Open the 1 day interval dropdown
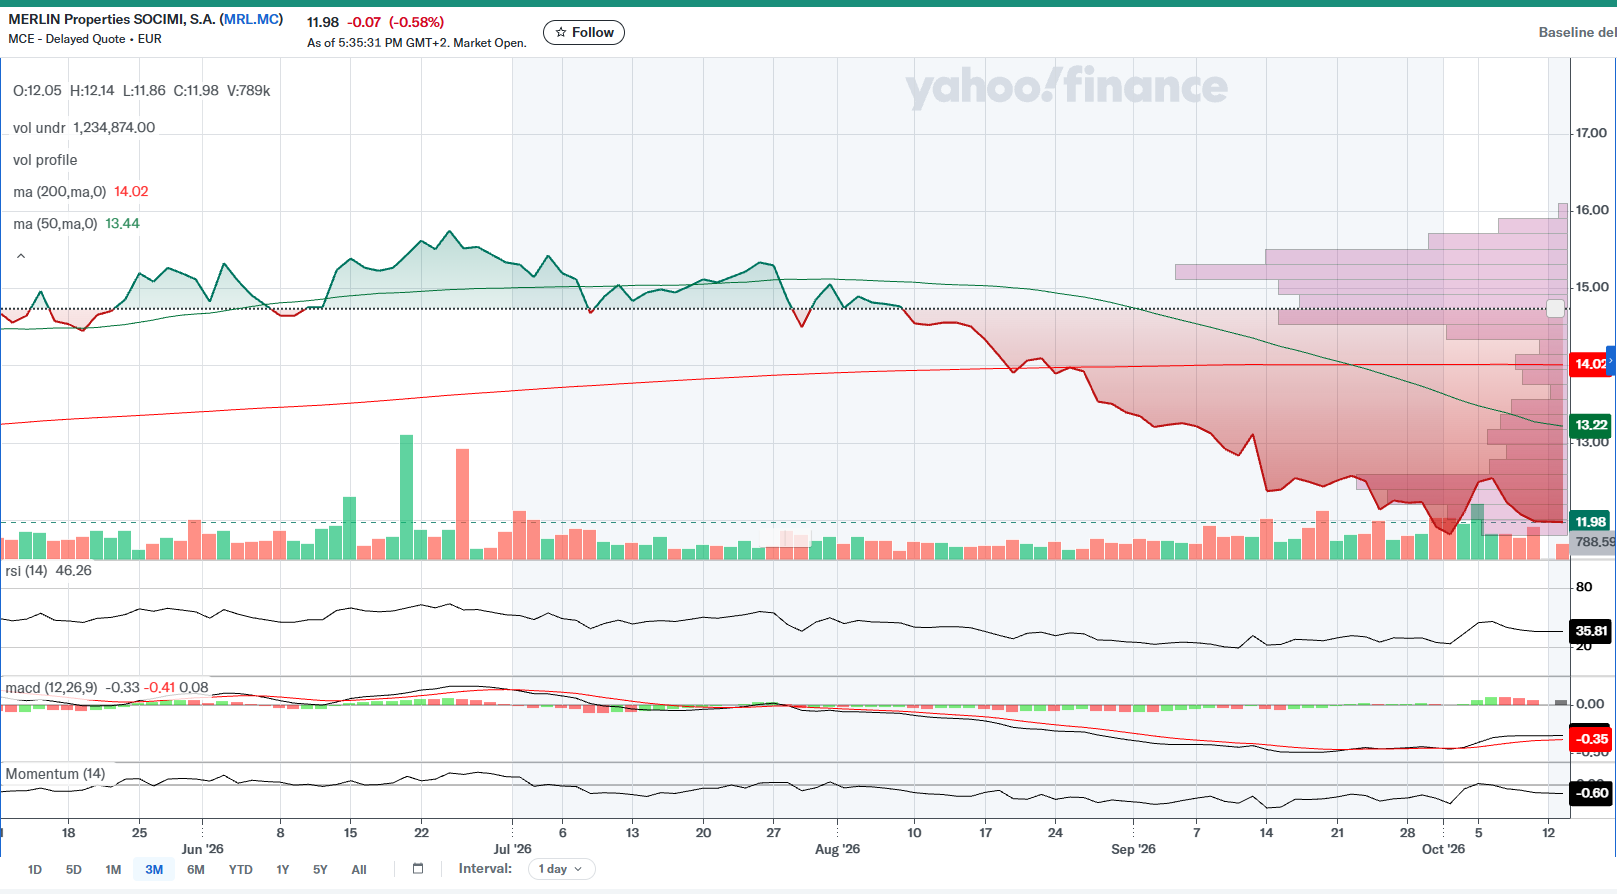 click(561, 869)
